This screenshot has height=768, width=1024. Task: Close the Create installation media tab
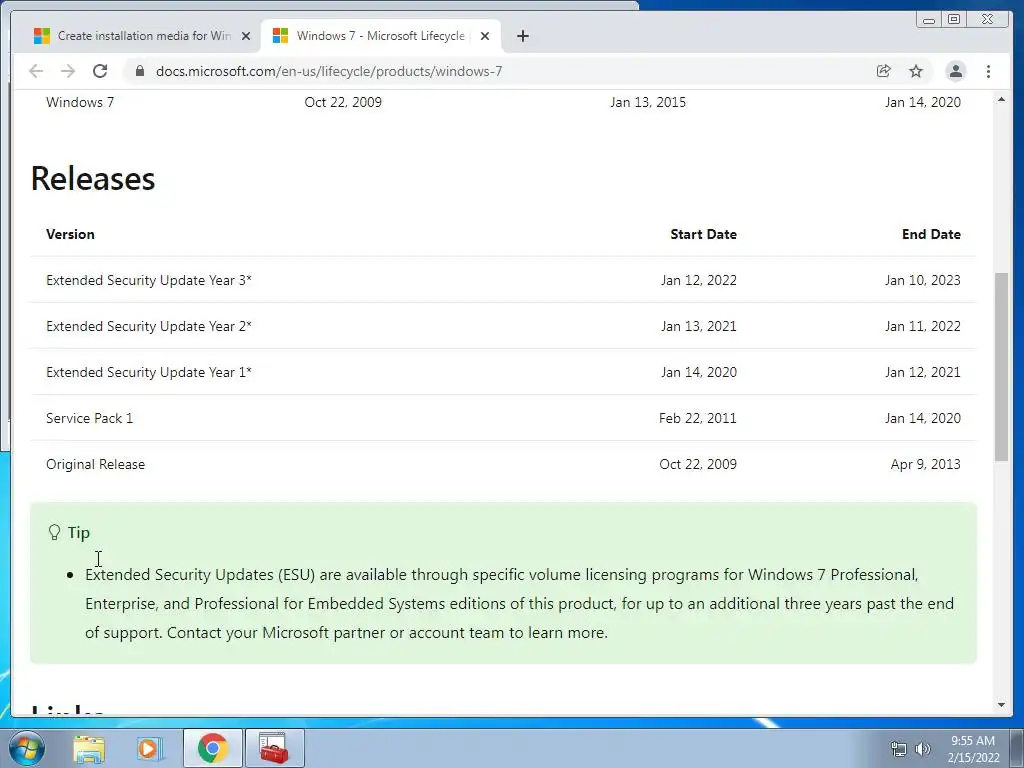tap(246, 36)
